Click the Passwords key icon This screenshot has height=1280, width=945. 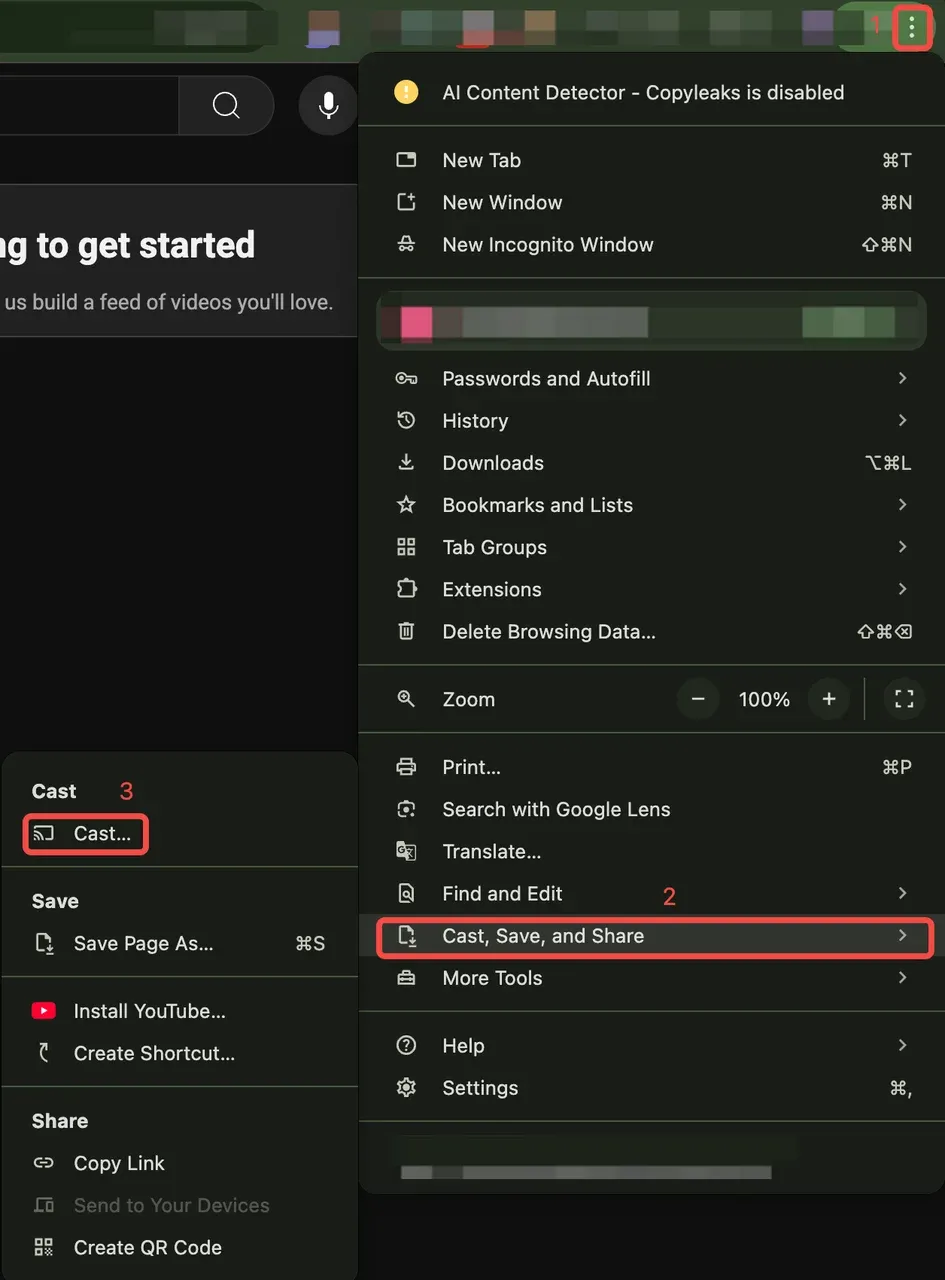pyautogui.click(x=406, y=378)
